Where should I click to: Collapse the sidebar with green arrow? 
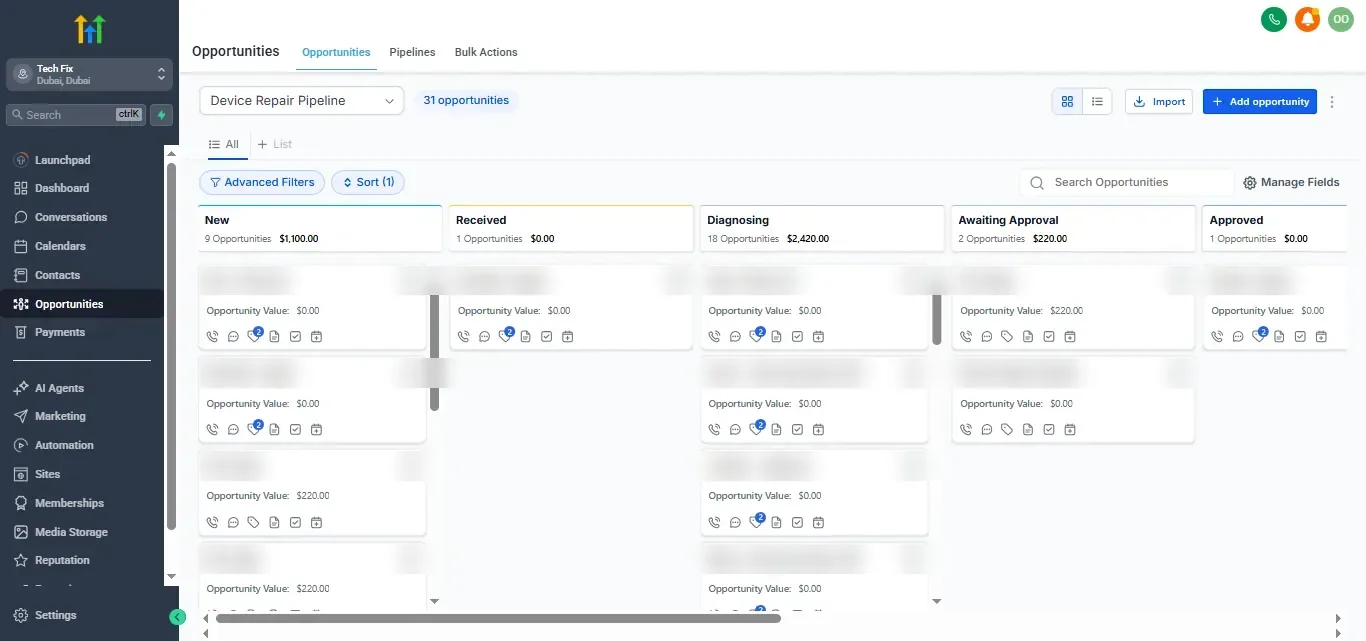178,617
